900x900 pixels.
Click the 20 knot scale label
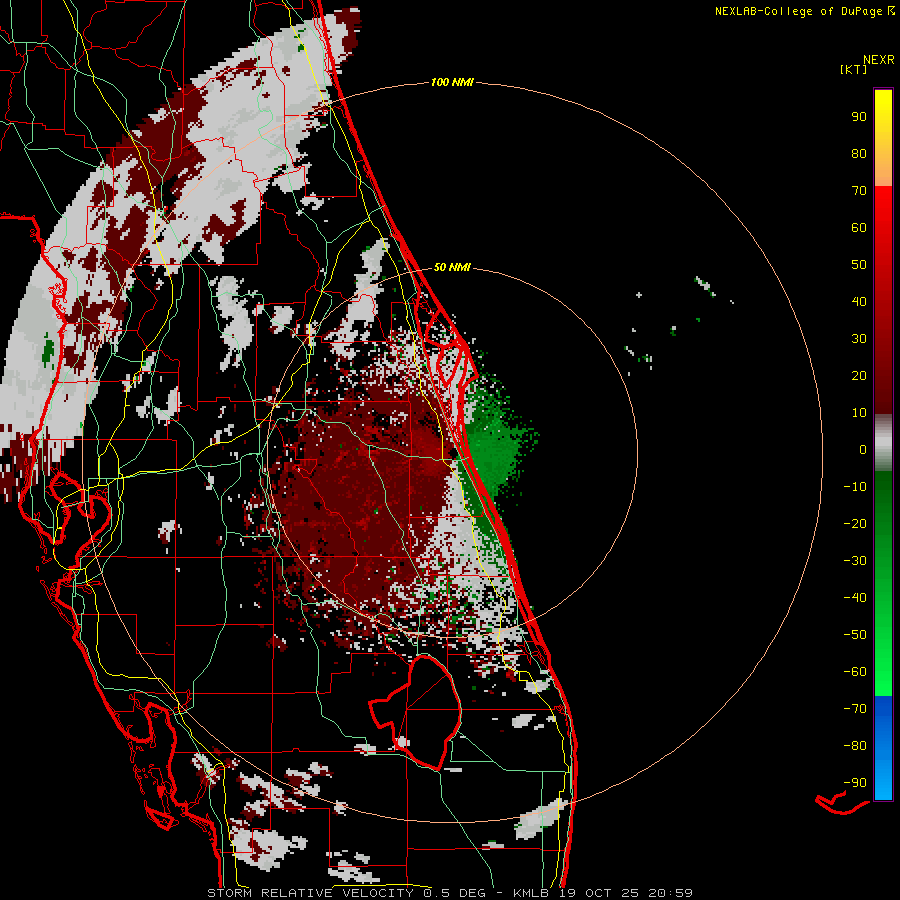click(x=859, y=376)
